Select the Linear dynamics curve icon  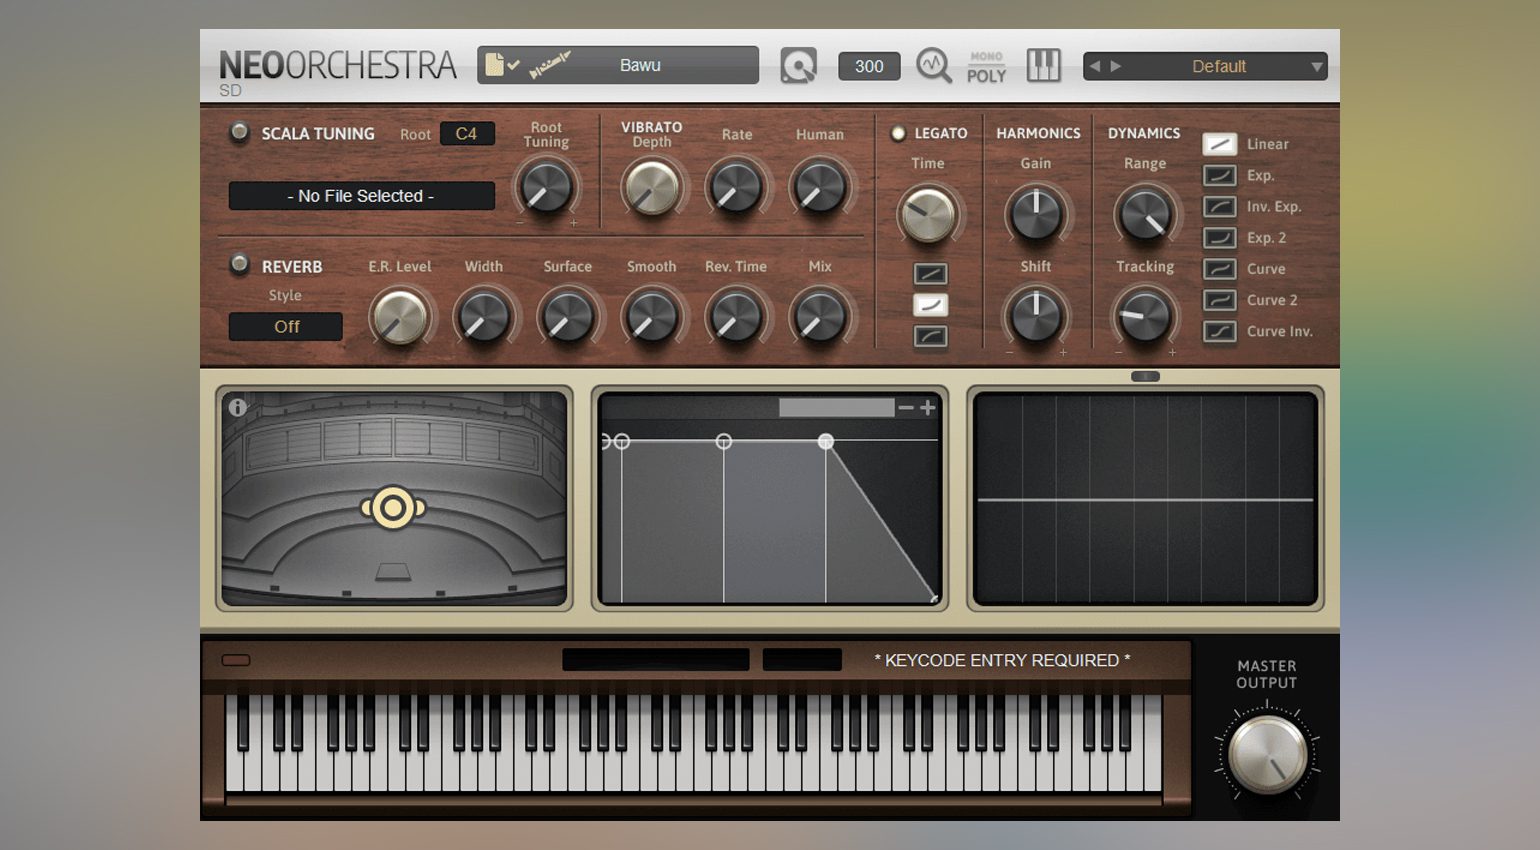(1219, 144)
